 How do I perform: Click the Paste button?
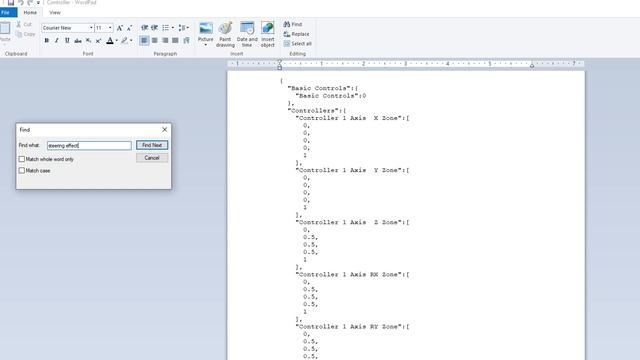5,32
